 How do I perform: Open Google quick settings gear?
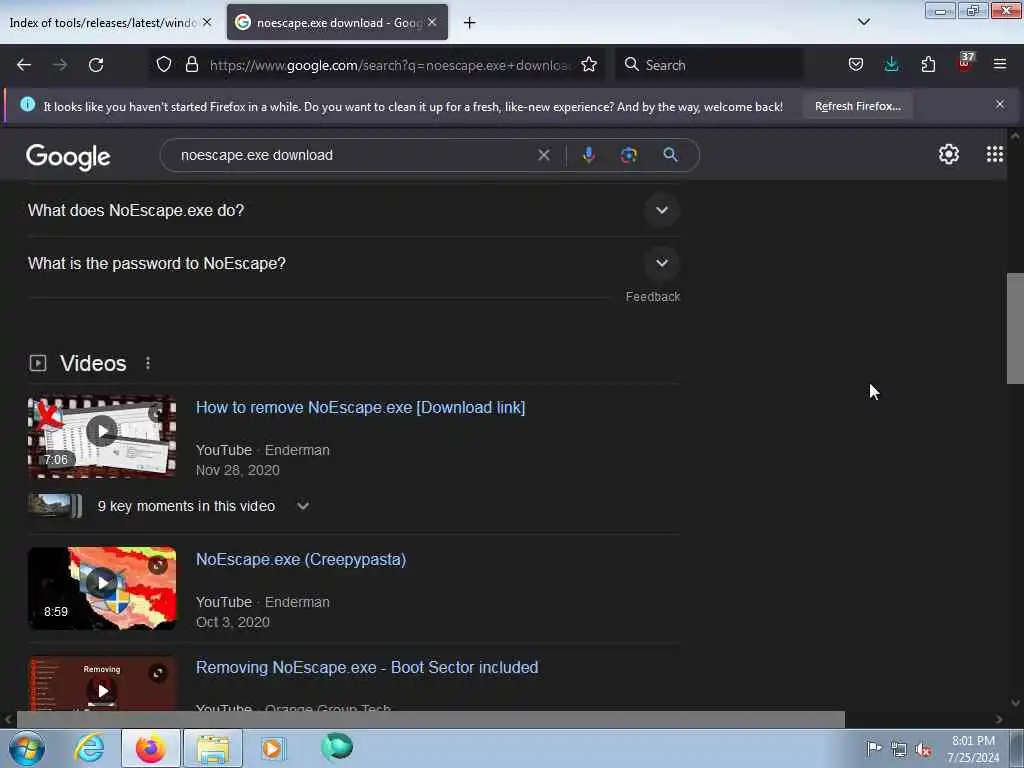948,155
